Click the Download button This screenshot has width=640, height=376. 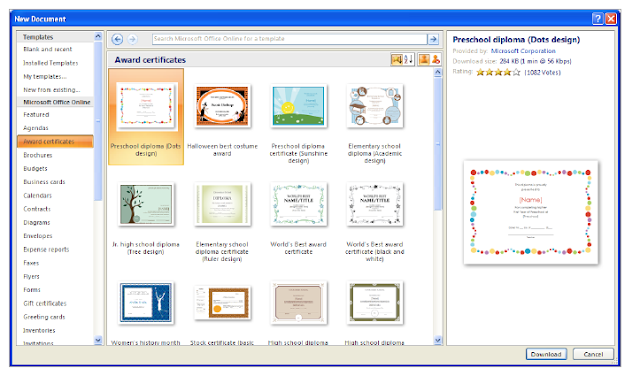click(546, 354)
